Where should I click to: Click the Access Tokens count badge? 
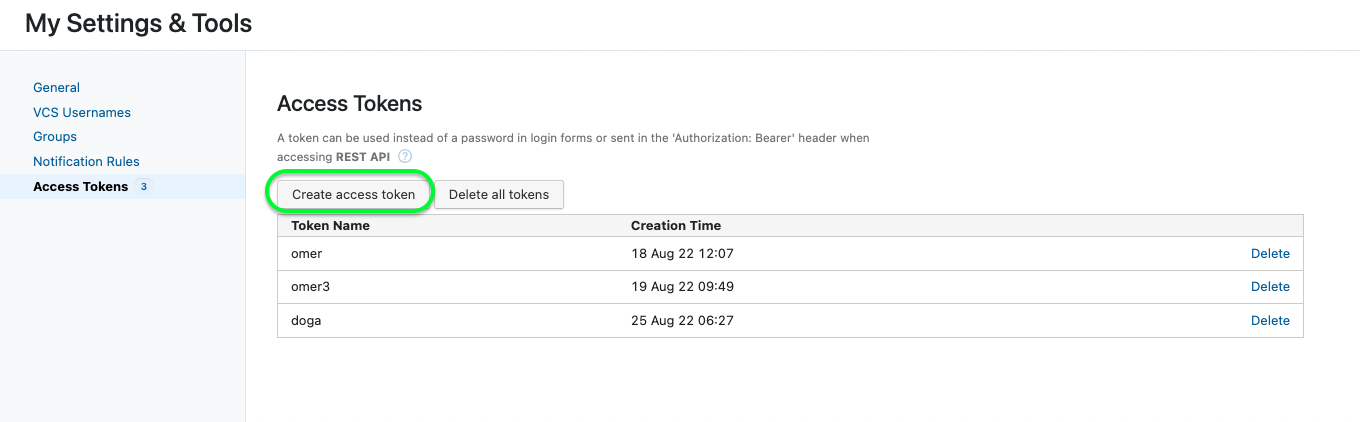coord(144,186)
